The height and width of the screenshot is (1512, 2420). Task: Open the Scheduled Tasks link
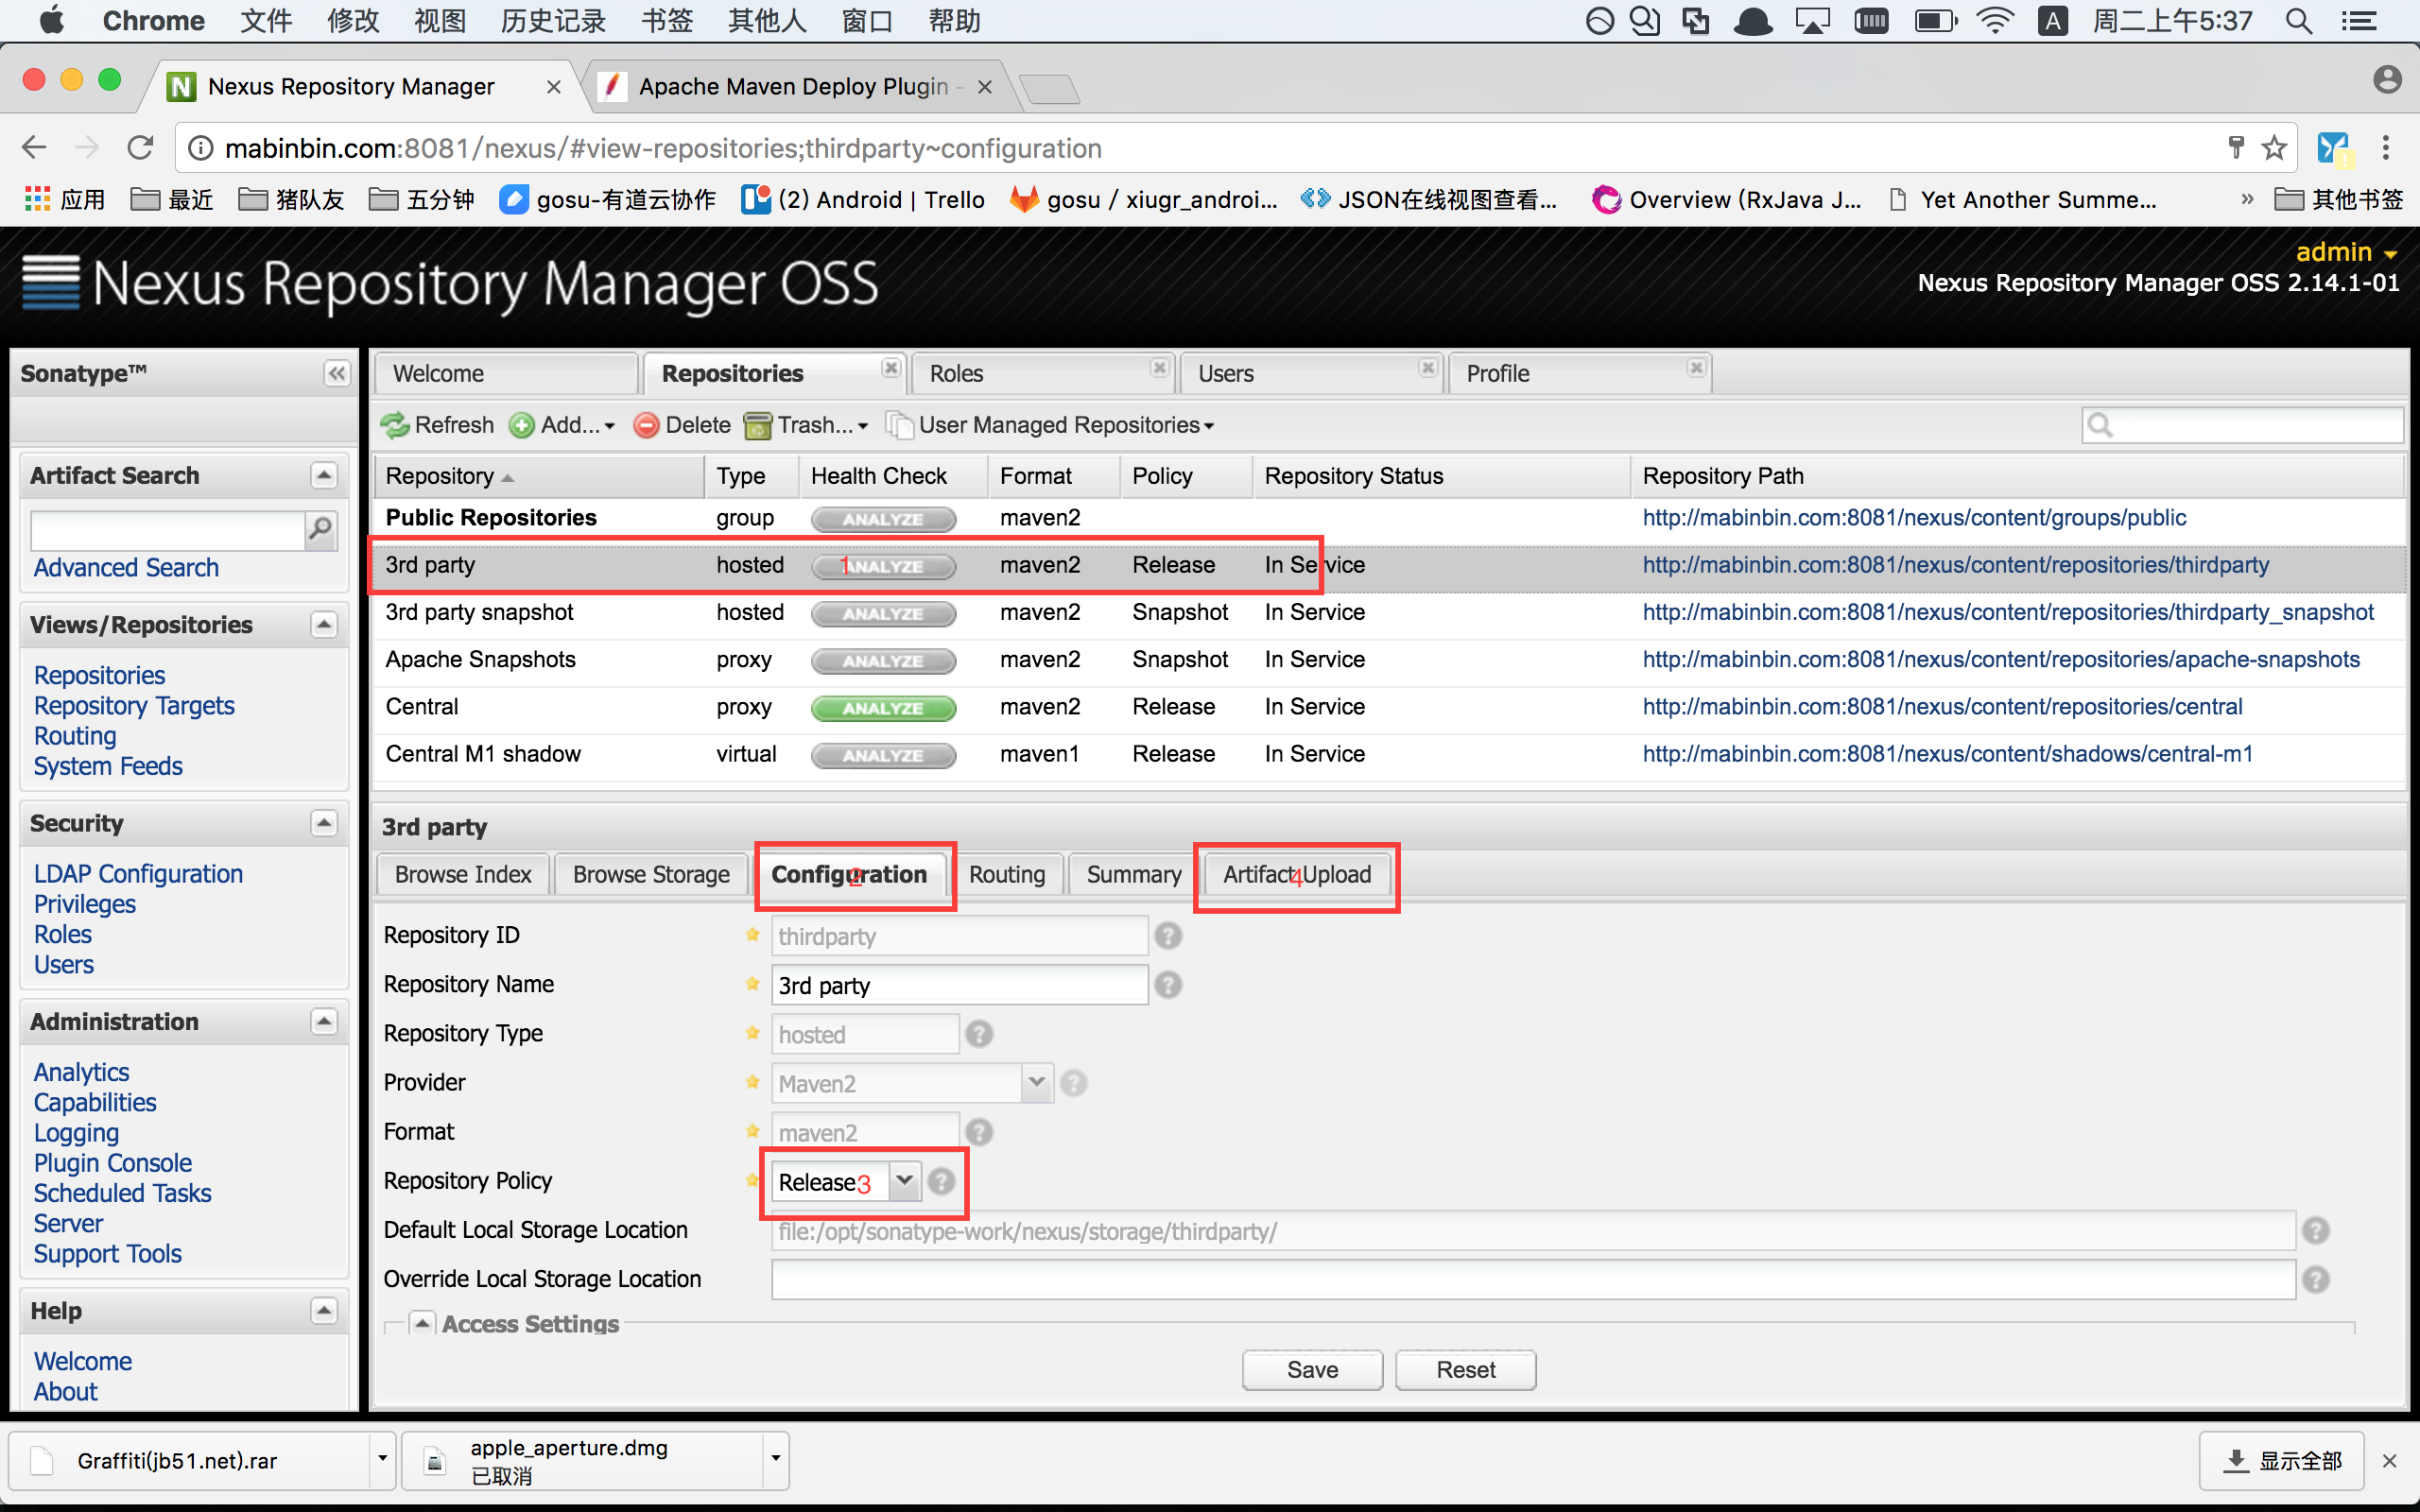point(122,1193)
